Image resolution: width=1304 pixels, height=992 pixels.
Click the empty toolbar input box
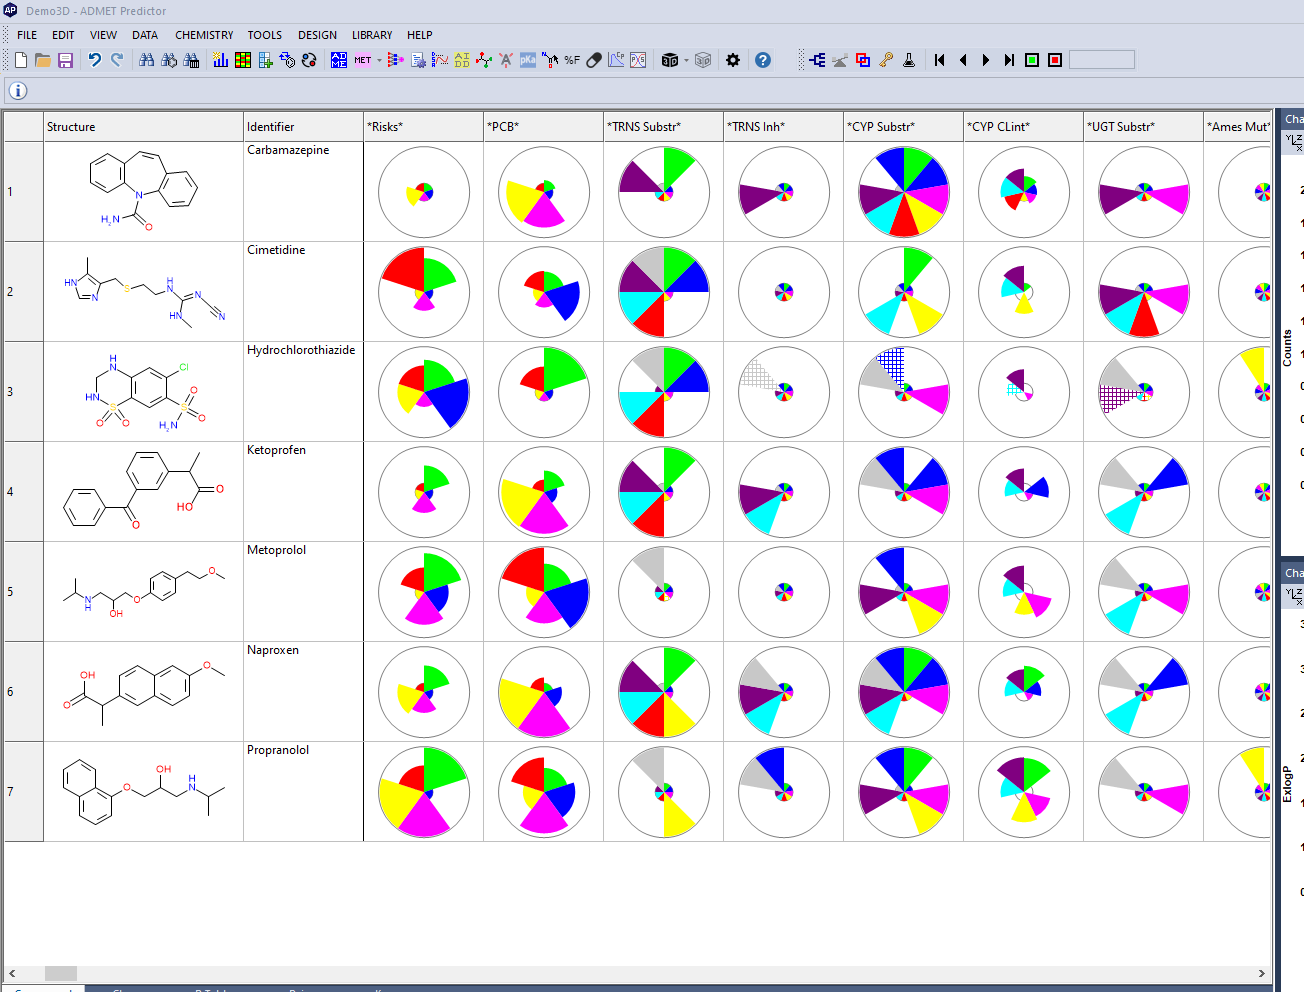pyautogui.click(x=1102, y=60)
